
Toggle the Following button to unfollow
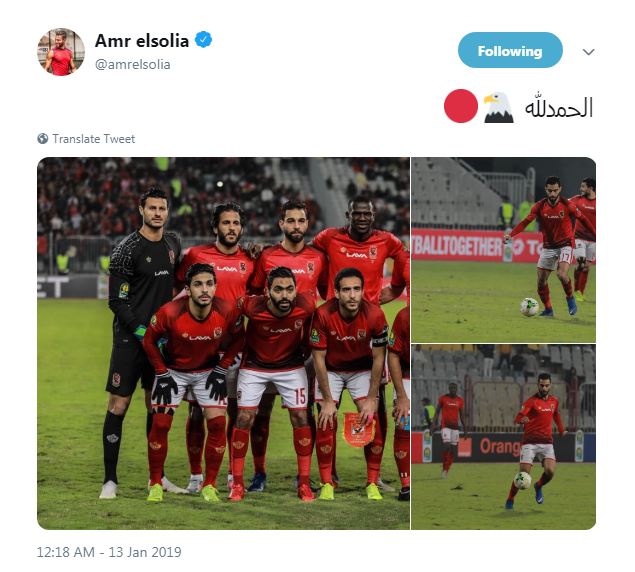(510, 50)
